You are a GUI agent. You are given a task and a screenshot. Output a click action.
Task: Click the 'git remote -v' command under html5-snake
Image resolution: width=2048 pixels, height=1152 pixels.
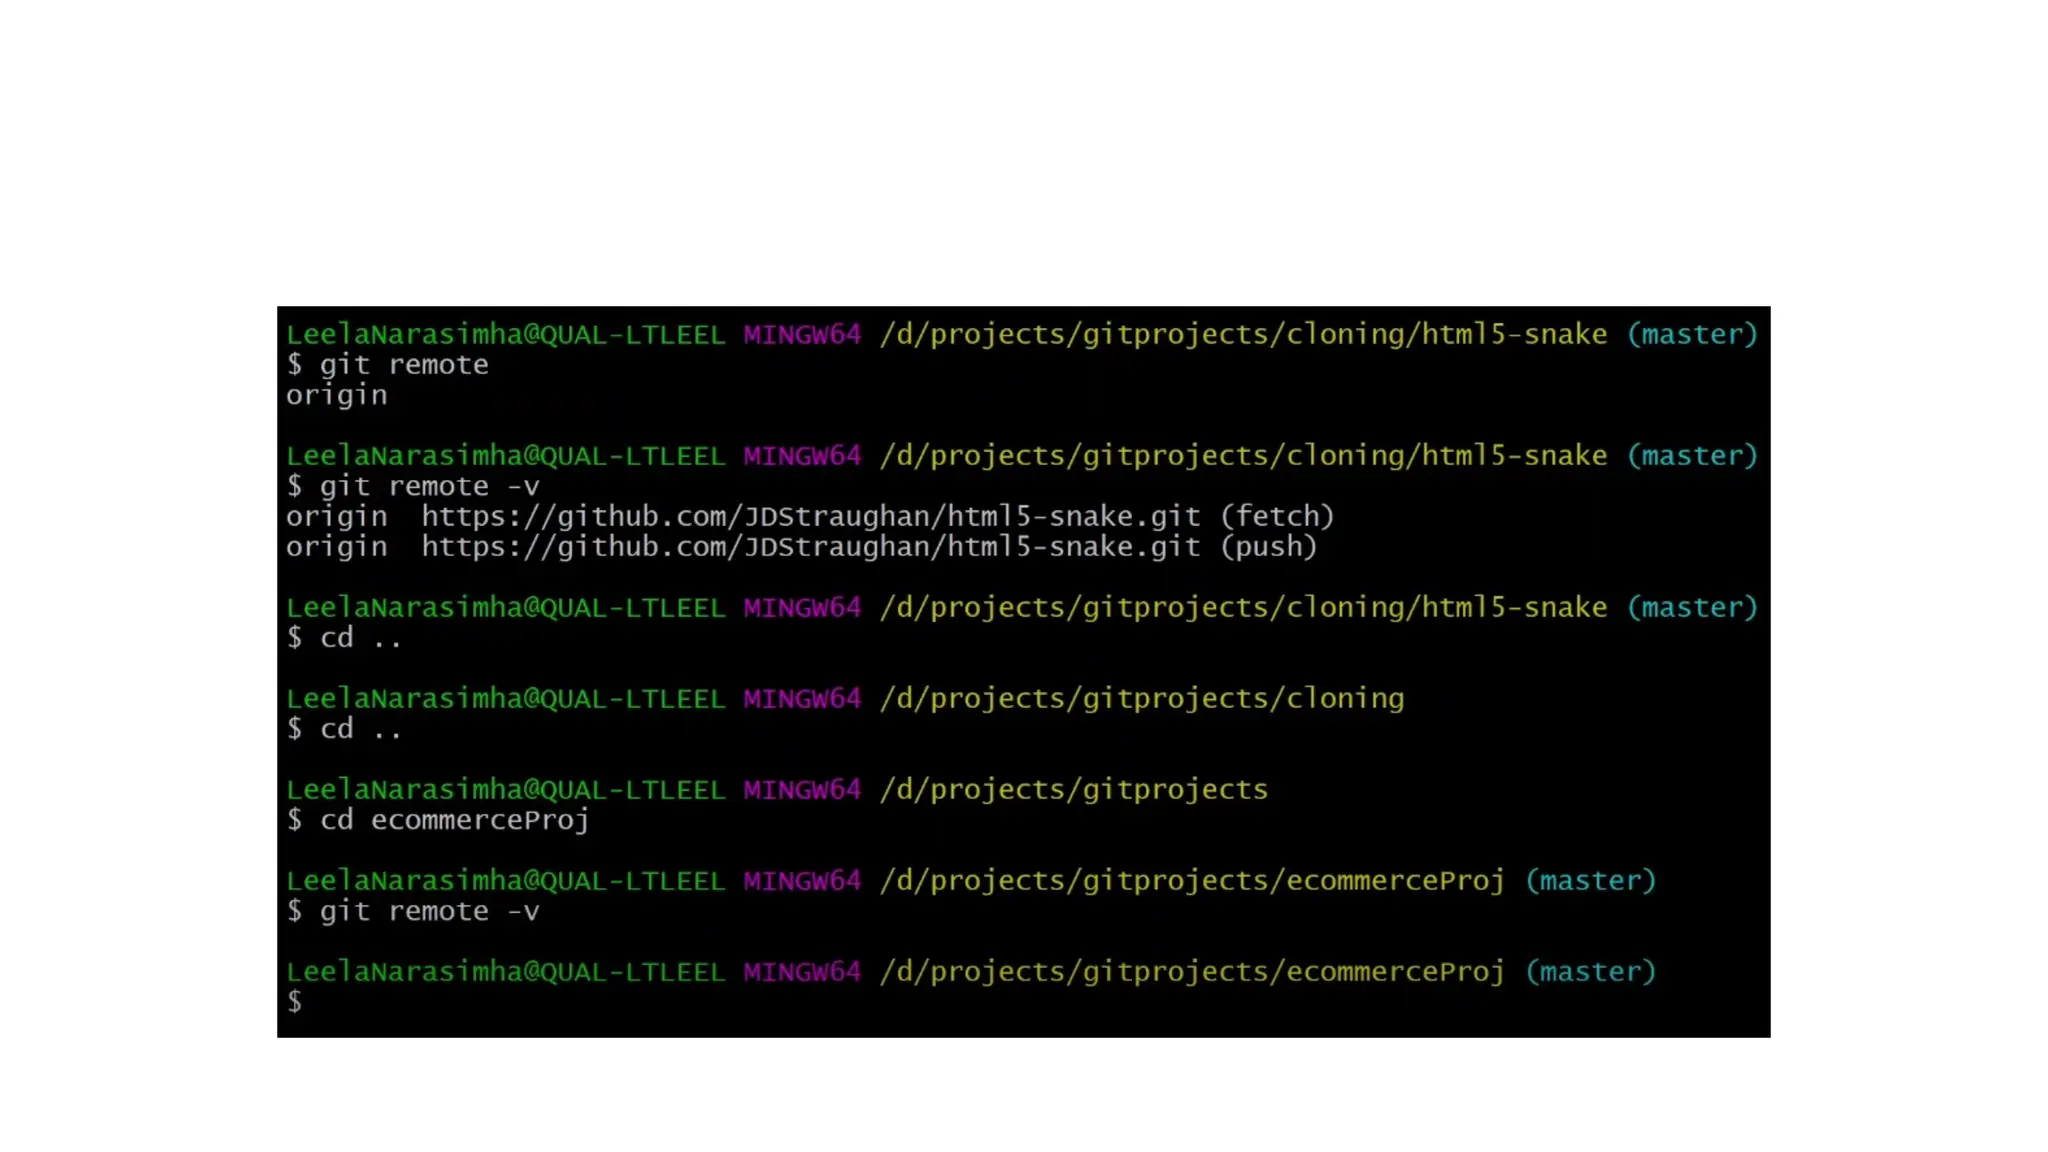click(x=428, y=487)
